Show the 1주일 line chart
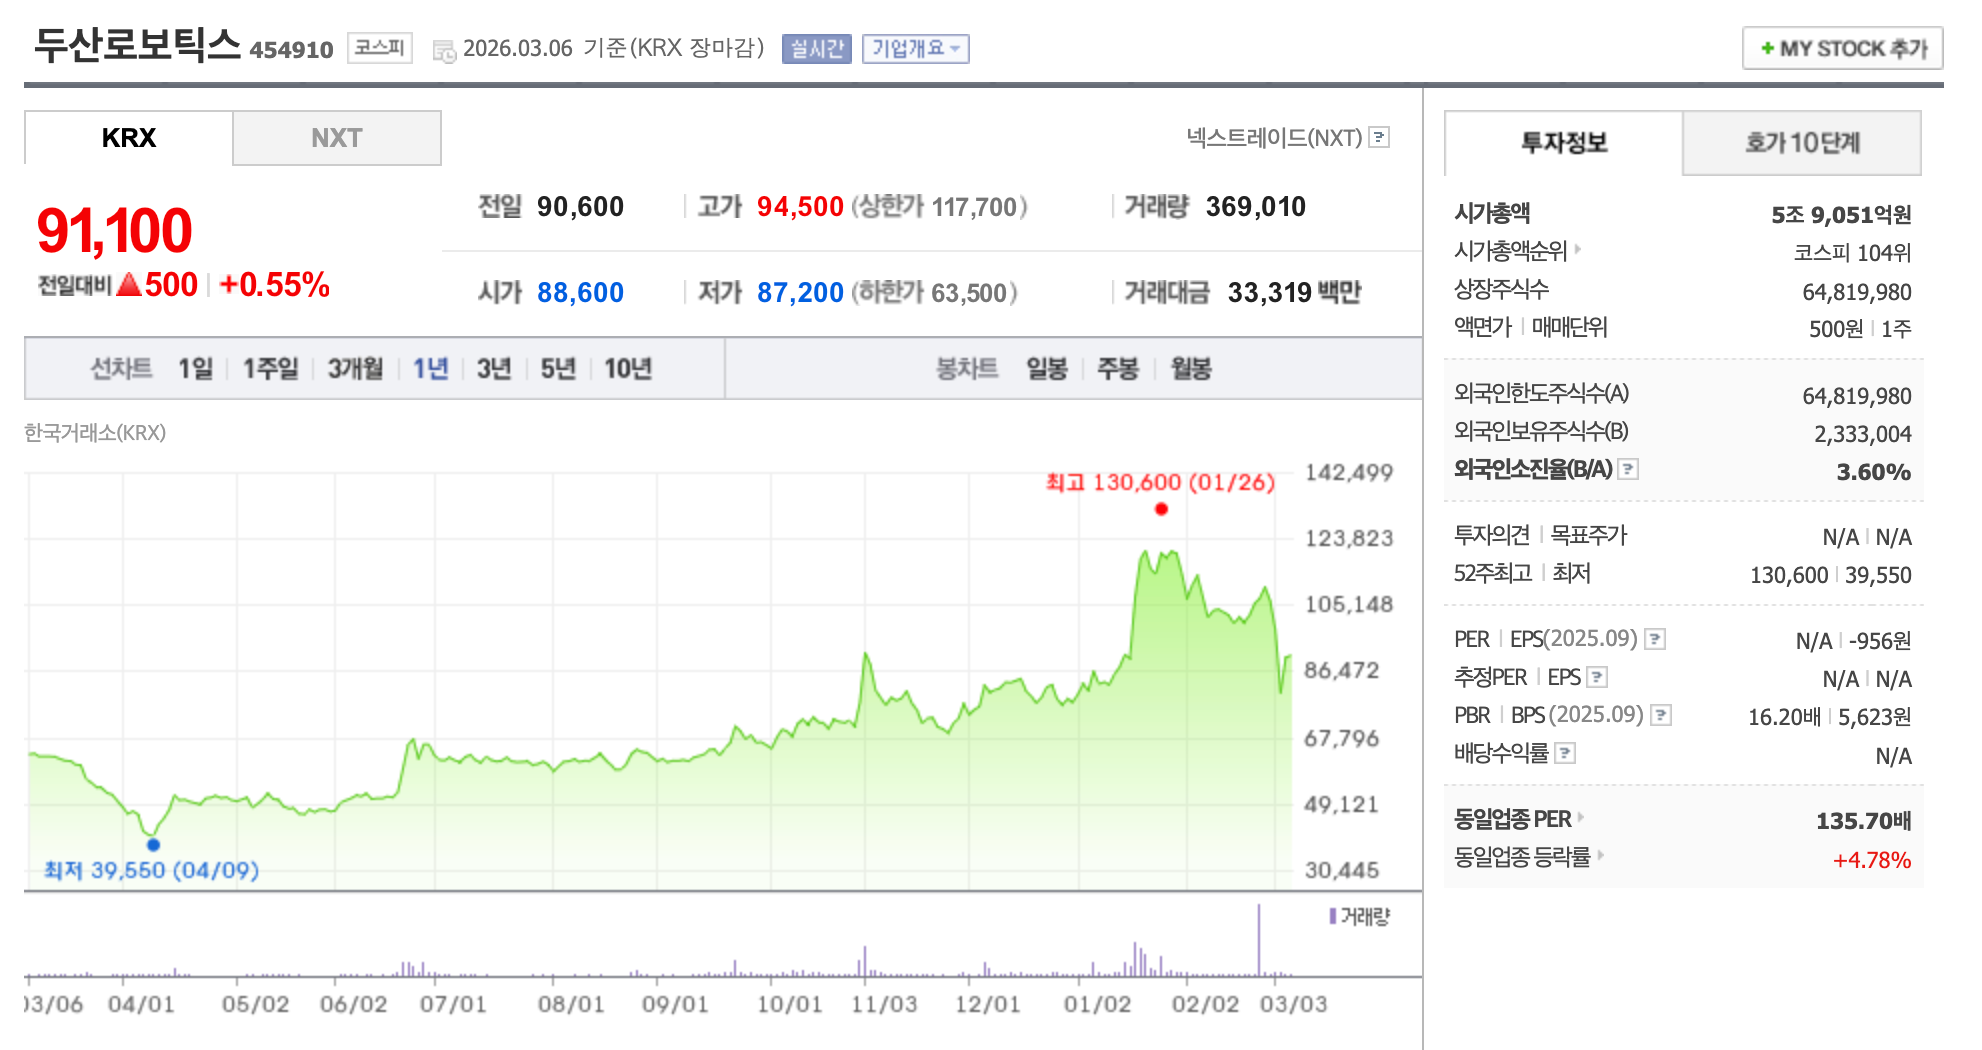The image size is (1982, 1050). pyautogui.click(x=271, y=369)
